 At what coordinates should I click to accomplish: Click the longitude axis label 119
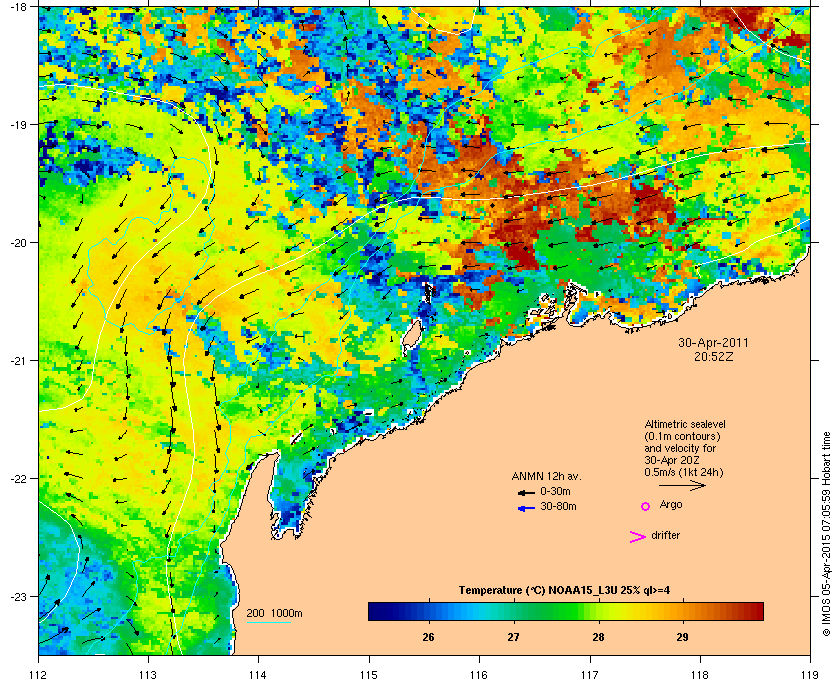[810, 674]
